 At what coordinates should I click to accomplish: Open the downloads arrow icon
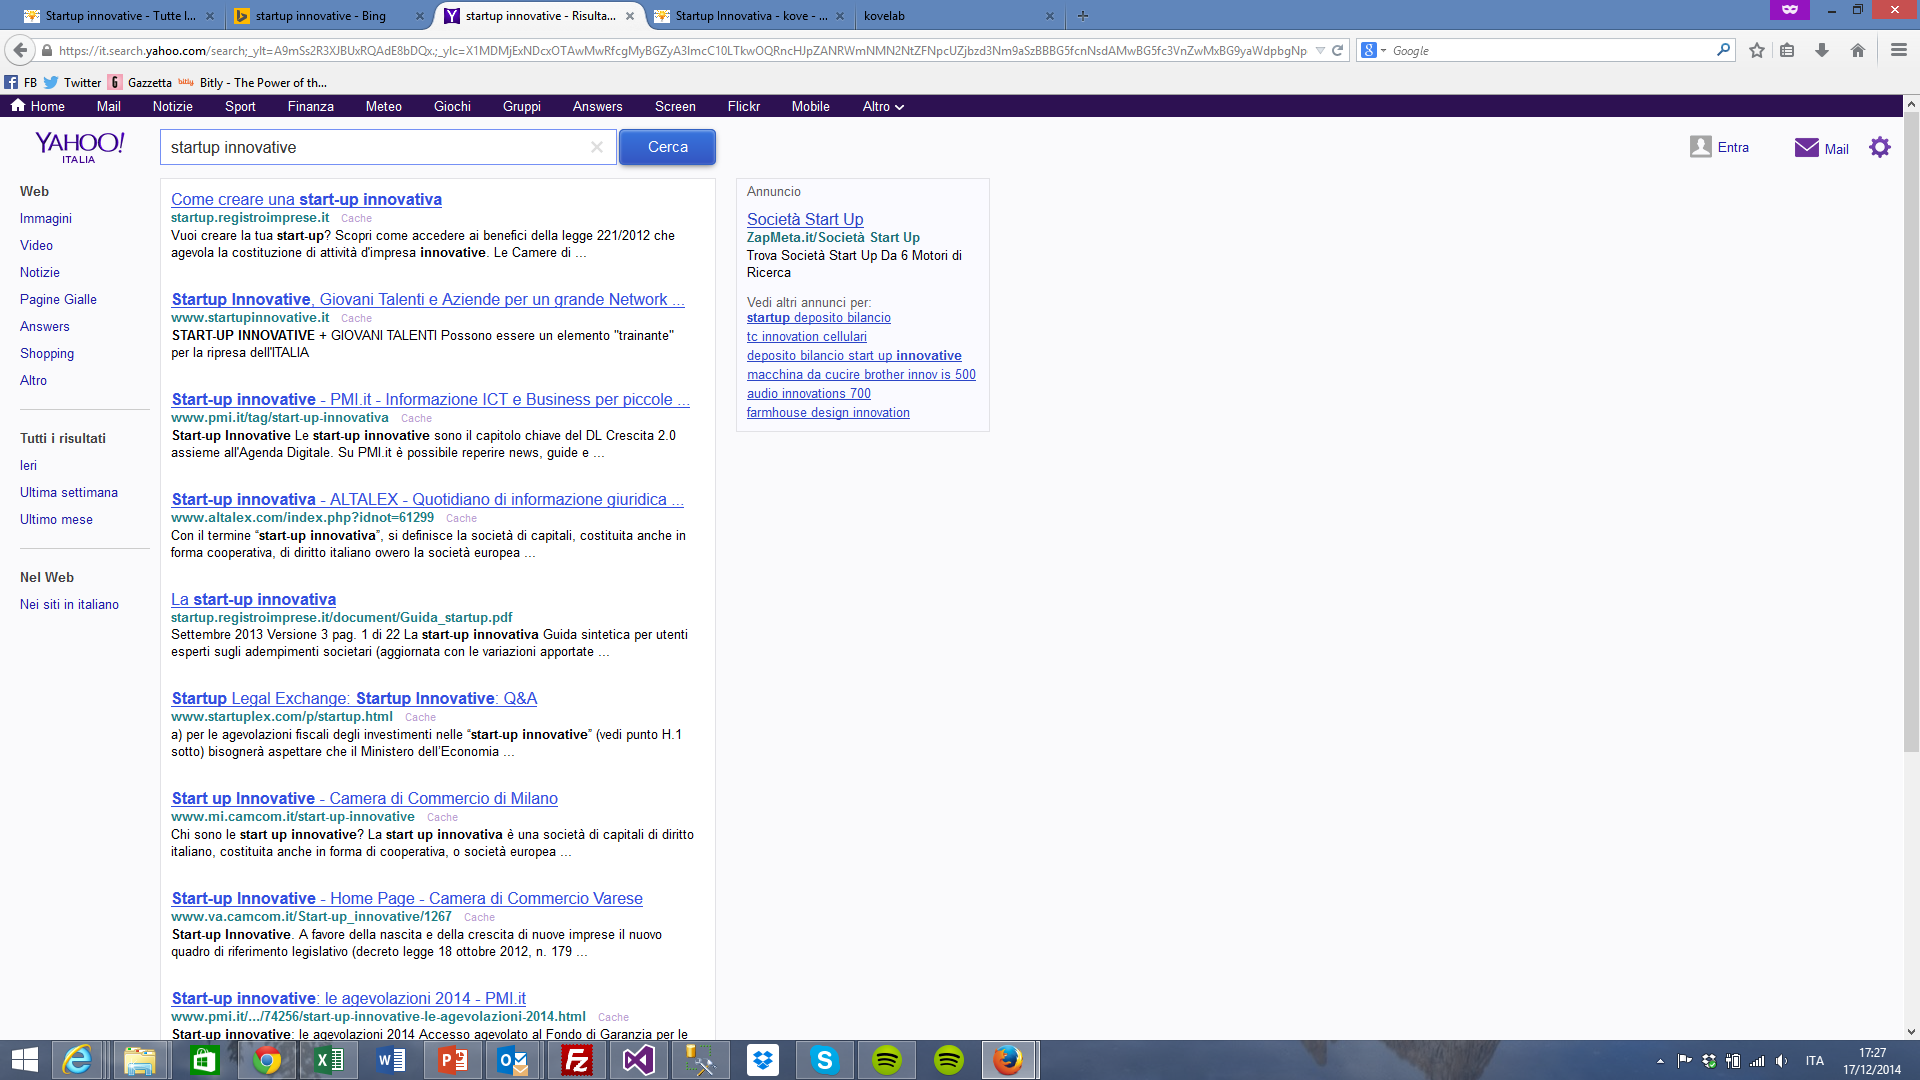point(1822,50)
